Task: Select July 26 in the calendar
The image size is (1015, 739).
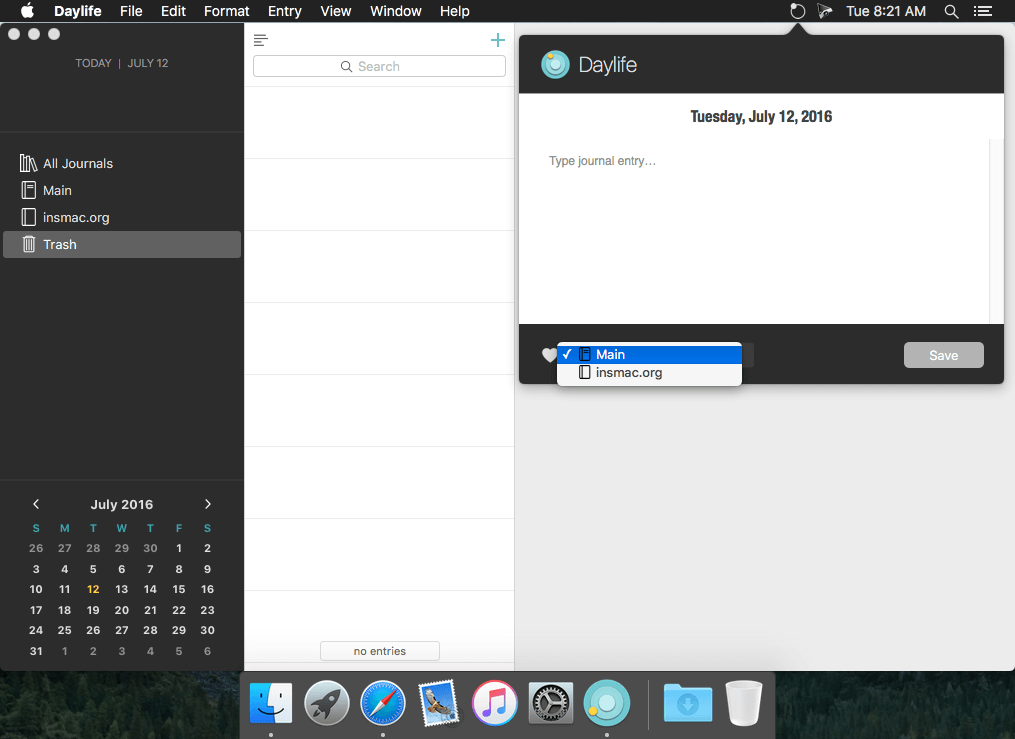Action: pos(93,630)
